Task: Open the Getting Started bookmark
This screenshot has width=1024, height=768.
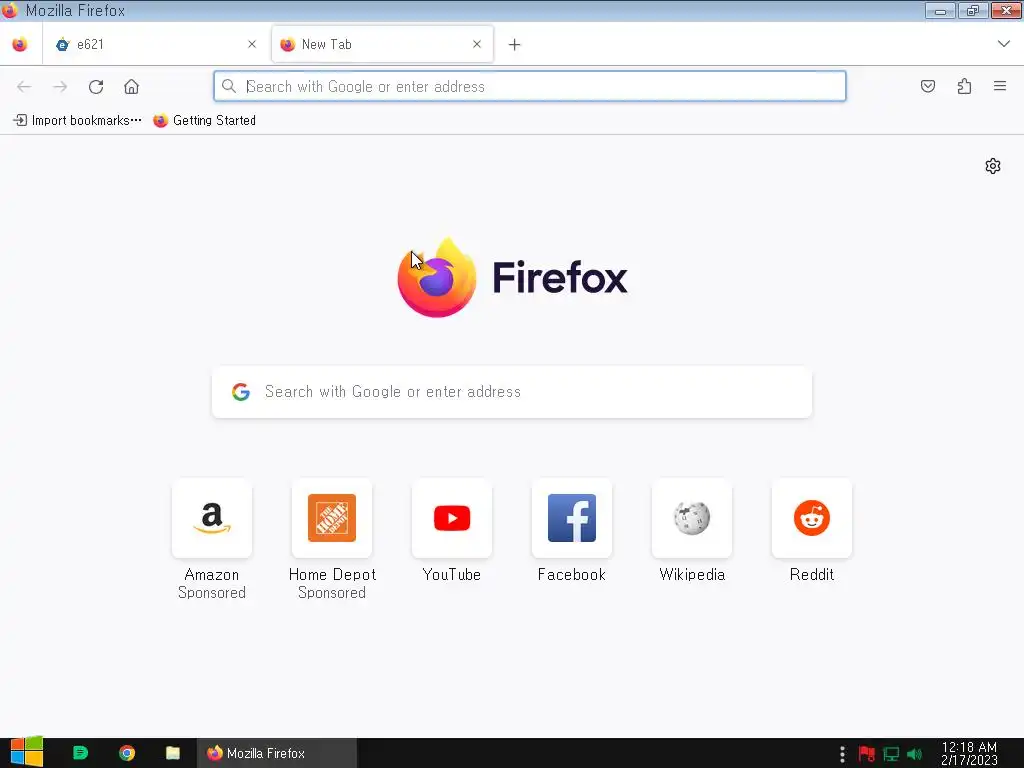Action: [x=204, y=120]
